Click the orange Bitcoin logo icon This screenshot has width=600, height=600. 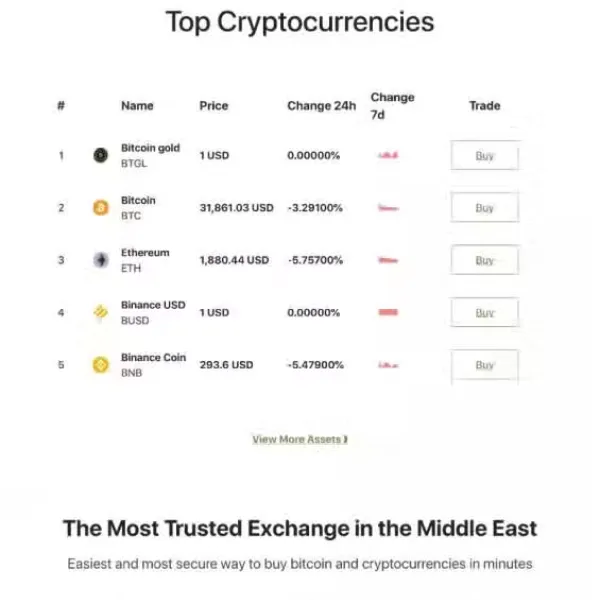click(x=101, y=208)
